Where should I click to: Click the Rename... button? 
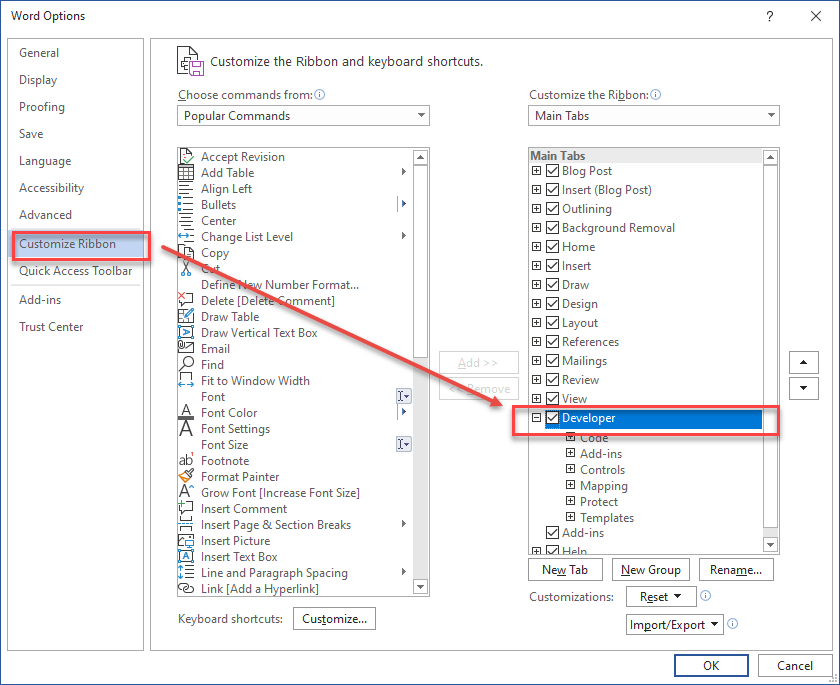click(x=736, y=570)
